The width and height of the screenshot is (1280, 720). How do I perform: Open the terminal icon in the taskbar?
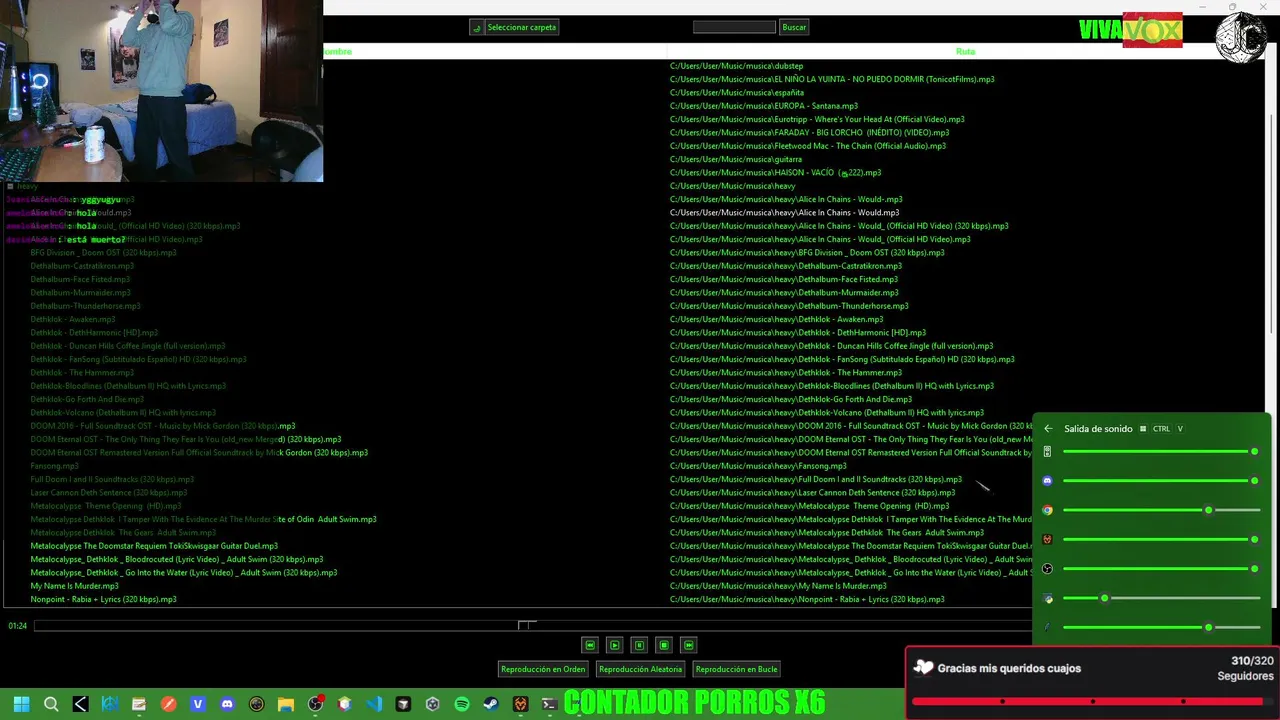(549, 704)
